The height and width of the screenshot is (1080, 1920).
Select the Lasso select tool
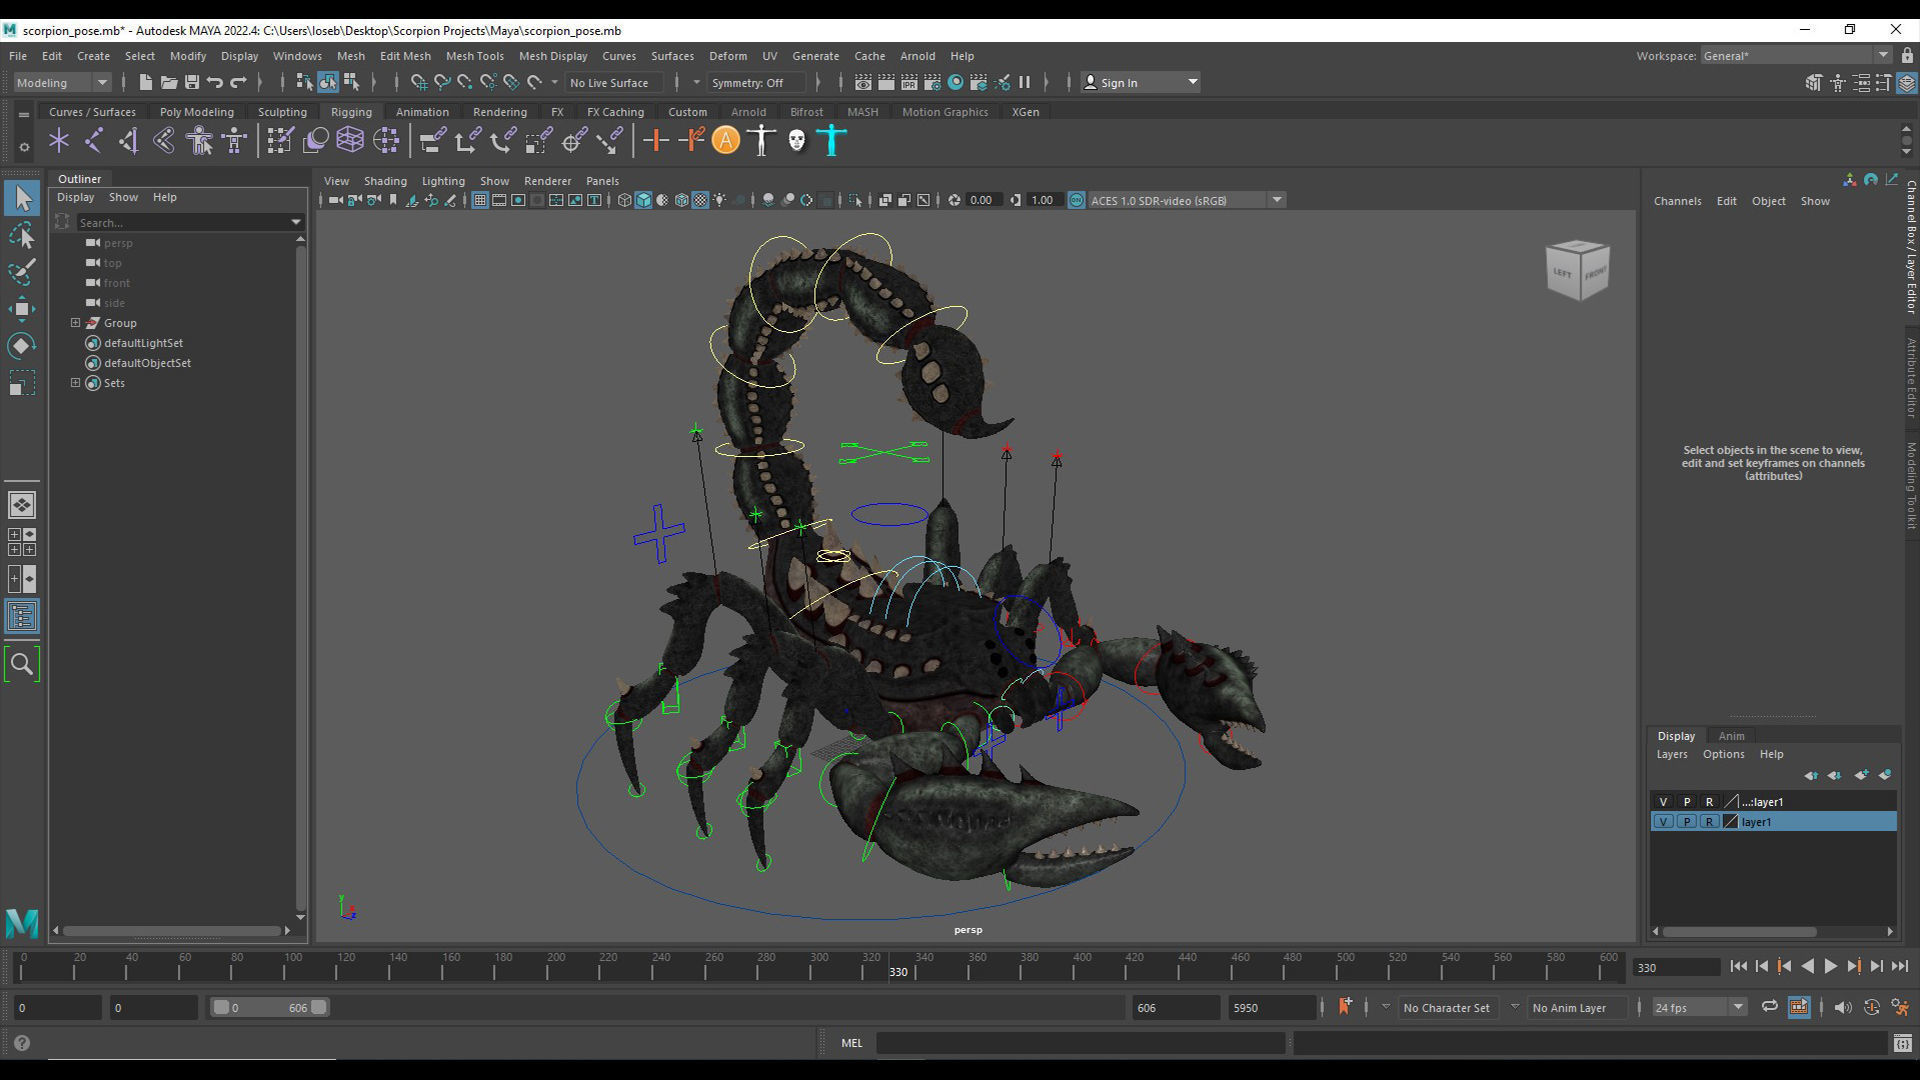pos(22,236)
